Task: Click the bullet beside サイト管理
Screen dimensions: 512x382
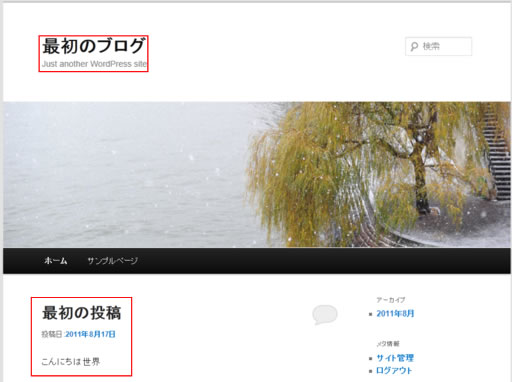Action: (x=371, y=359)
